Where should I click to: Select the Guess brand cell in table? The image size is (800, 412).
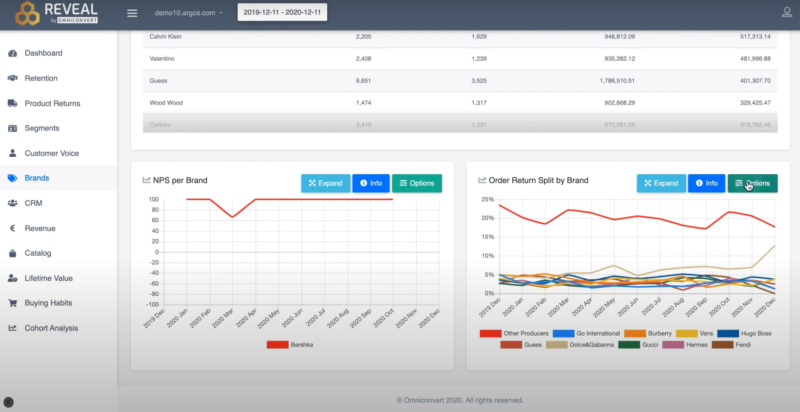click(x=158, y=81)
